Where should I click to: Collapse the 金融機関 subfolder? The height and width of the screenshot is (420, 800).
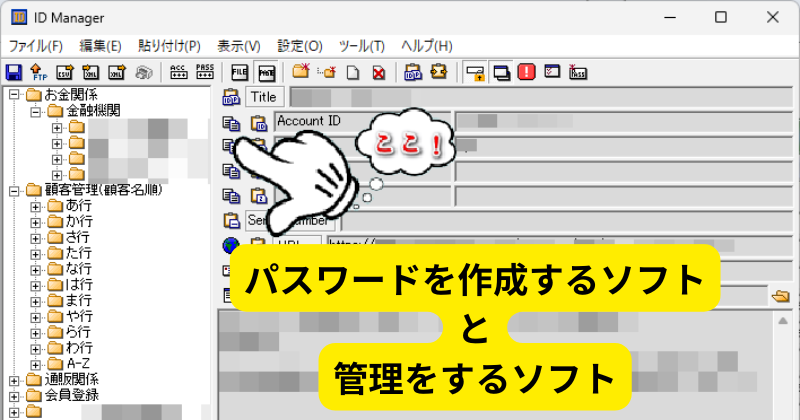tap(35, 111)
